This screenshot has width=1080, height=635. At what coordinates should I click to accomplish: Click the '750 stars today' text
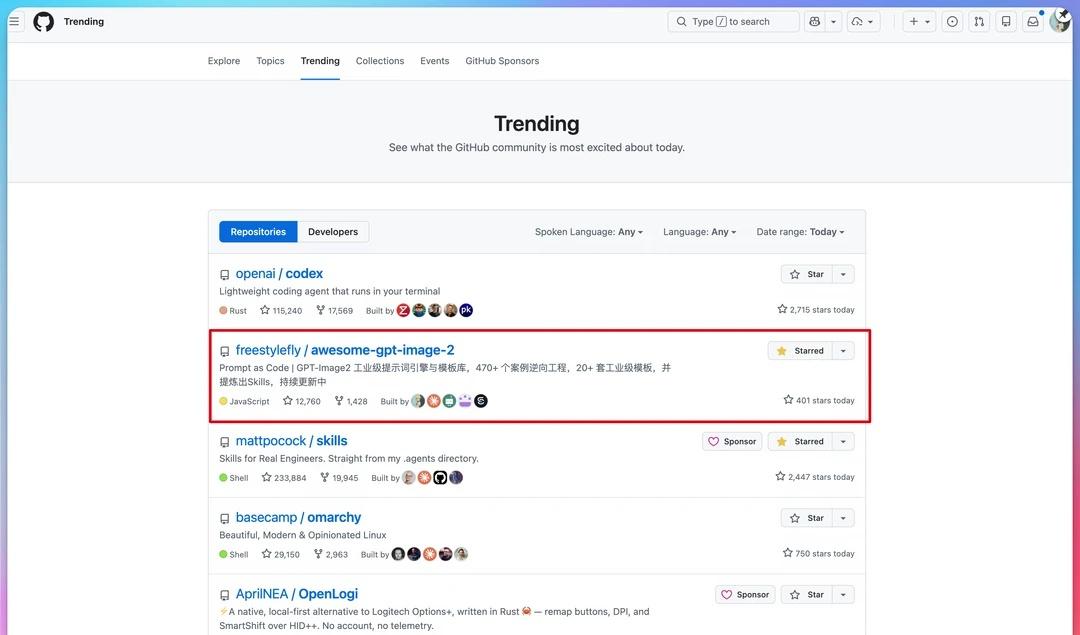coord(818,553)
